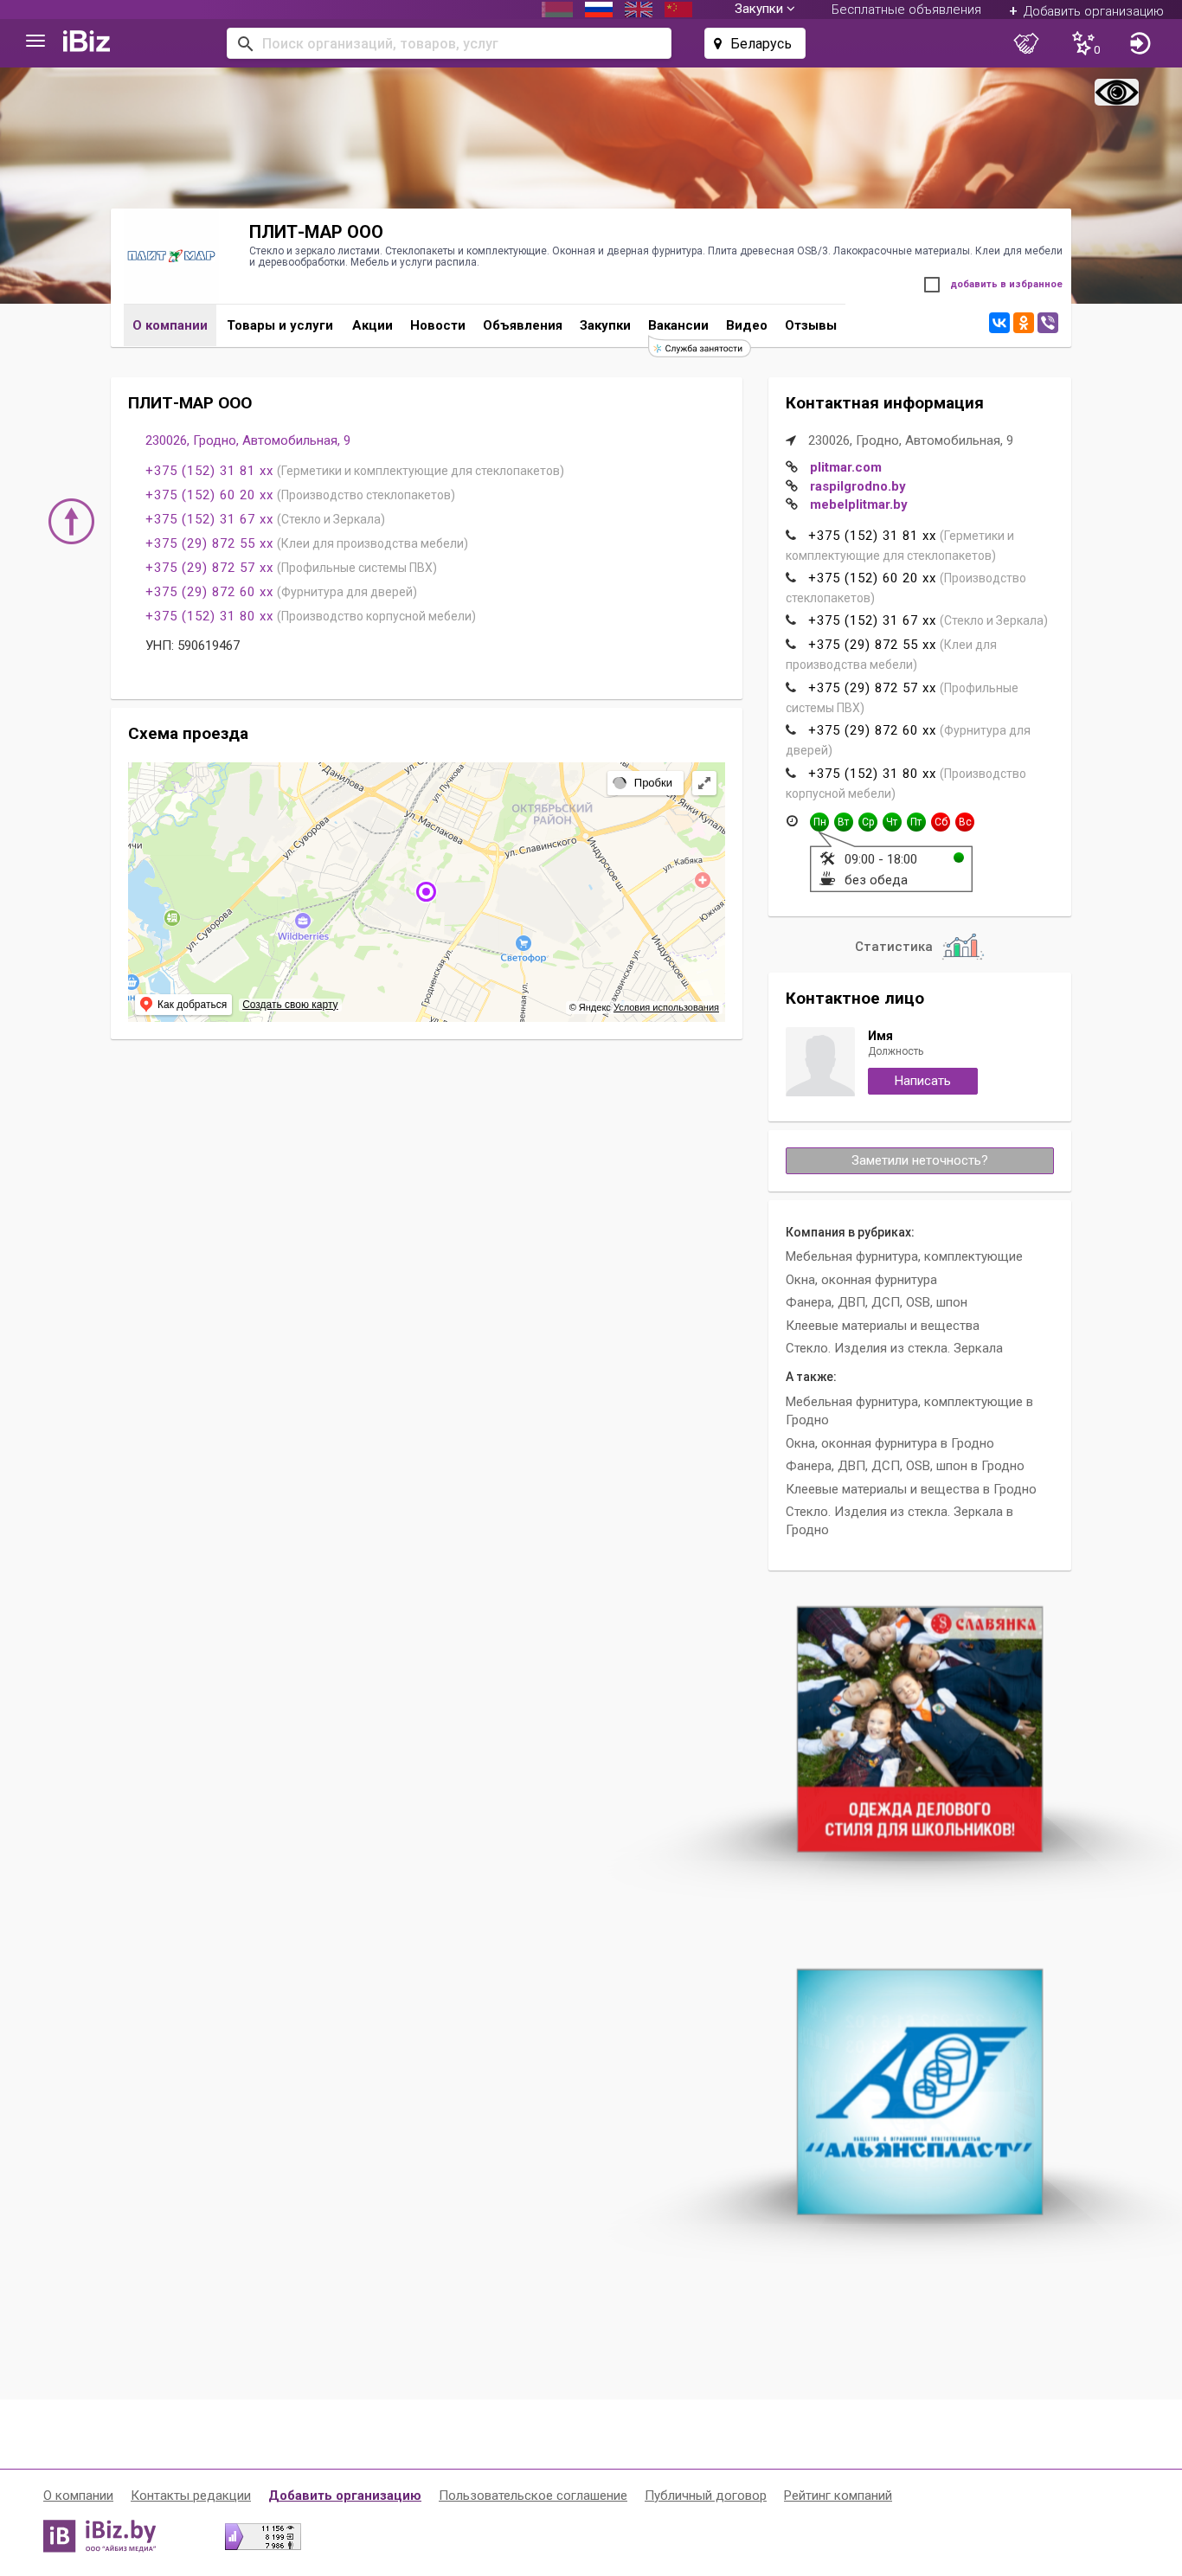Open the hamburger menu icon

[x=35, y=42]
